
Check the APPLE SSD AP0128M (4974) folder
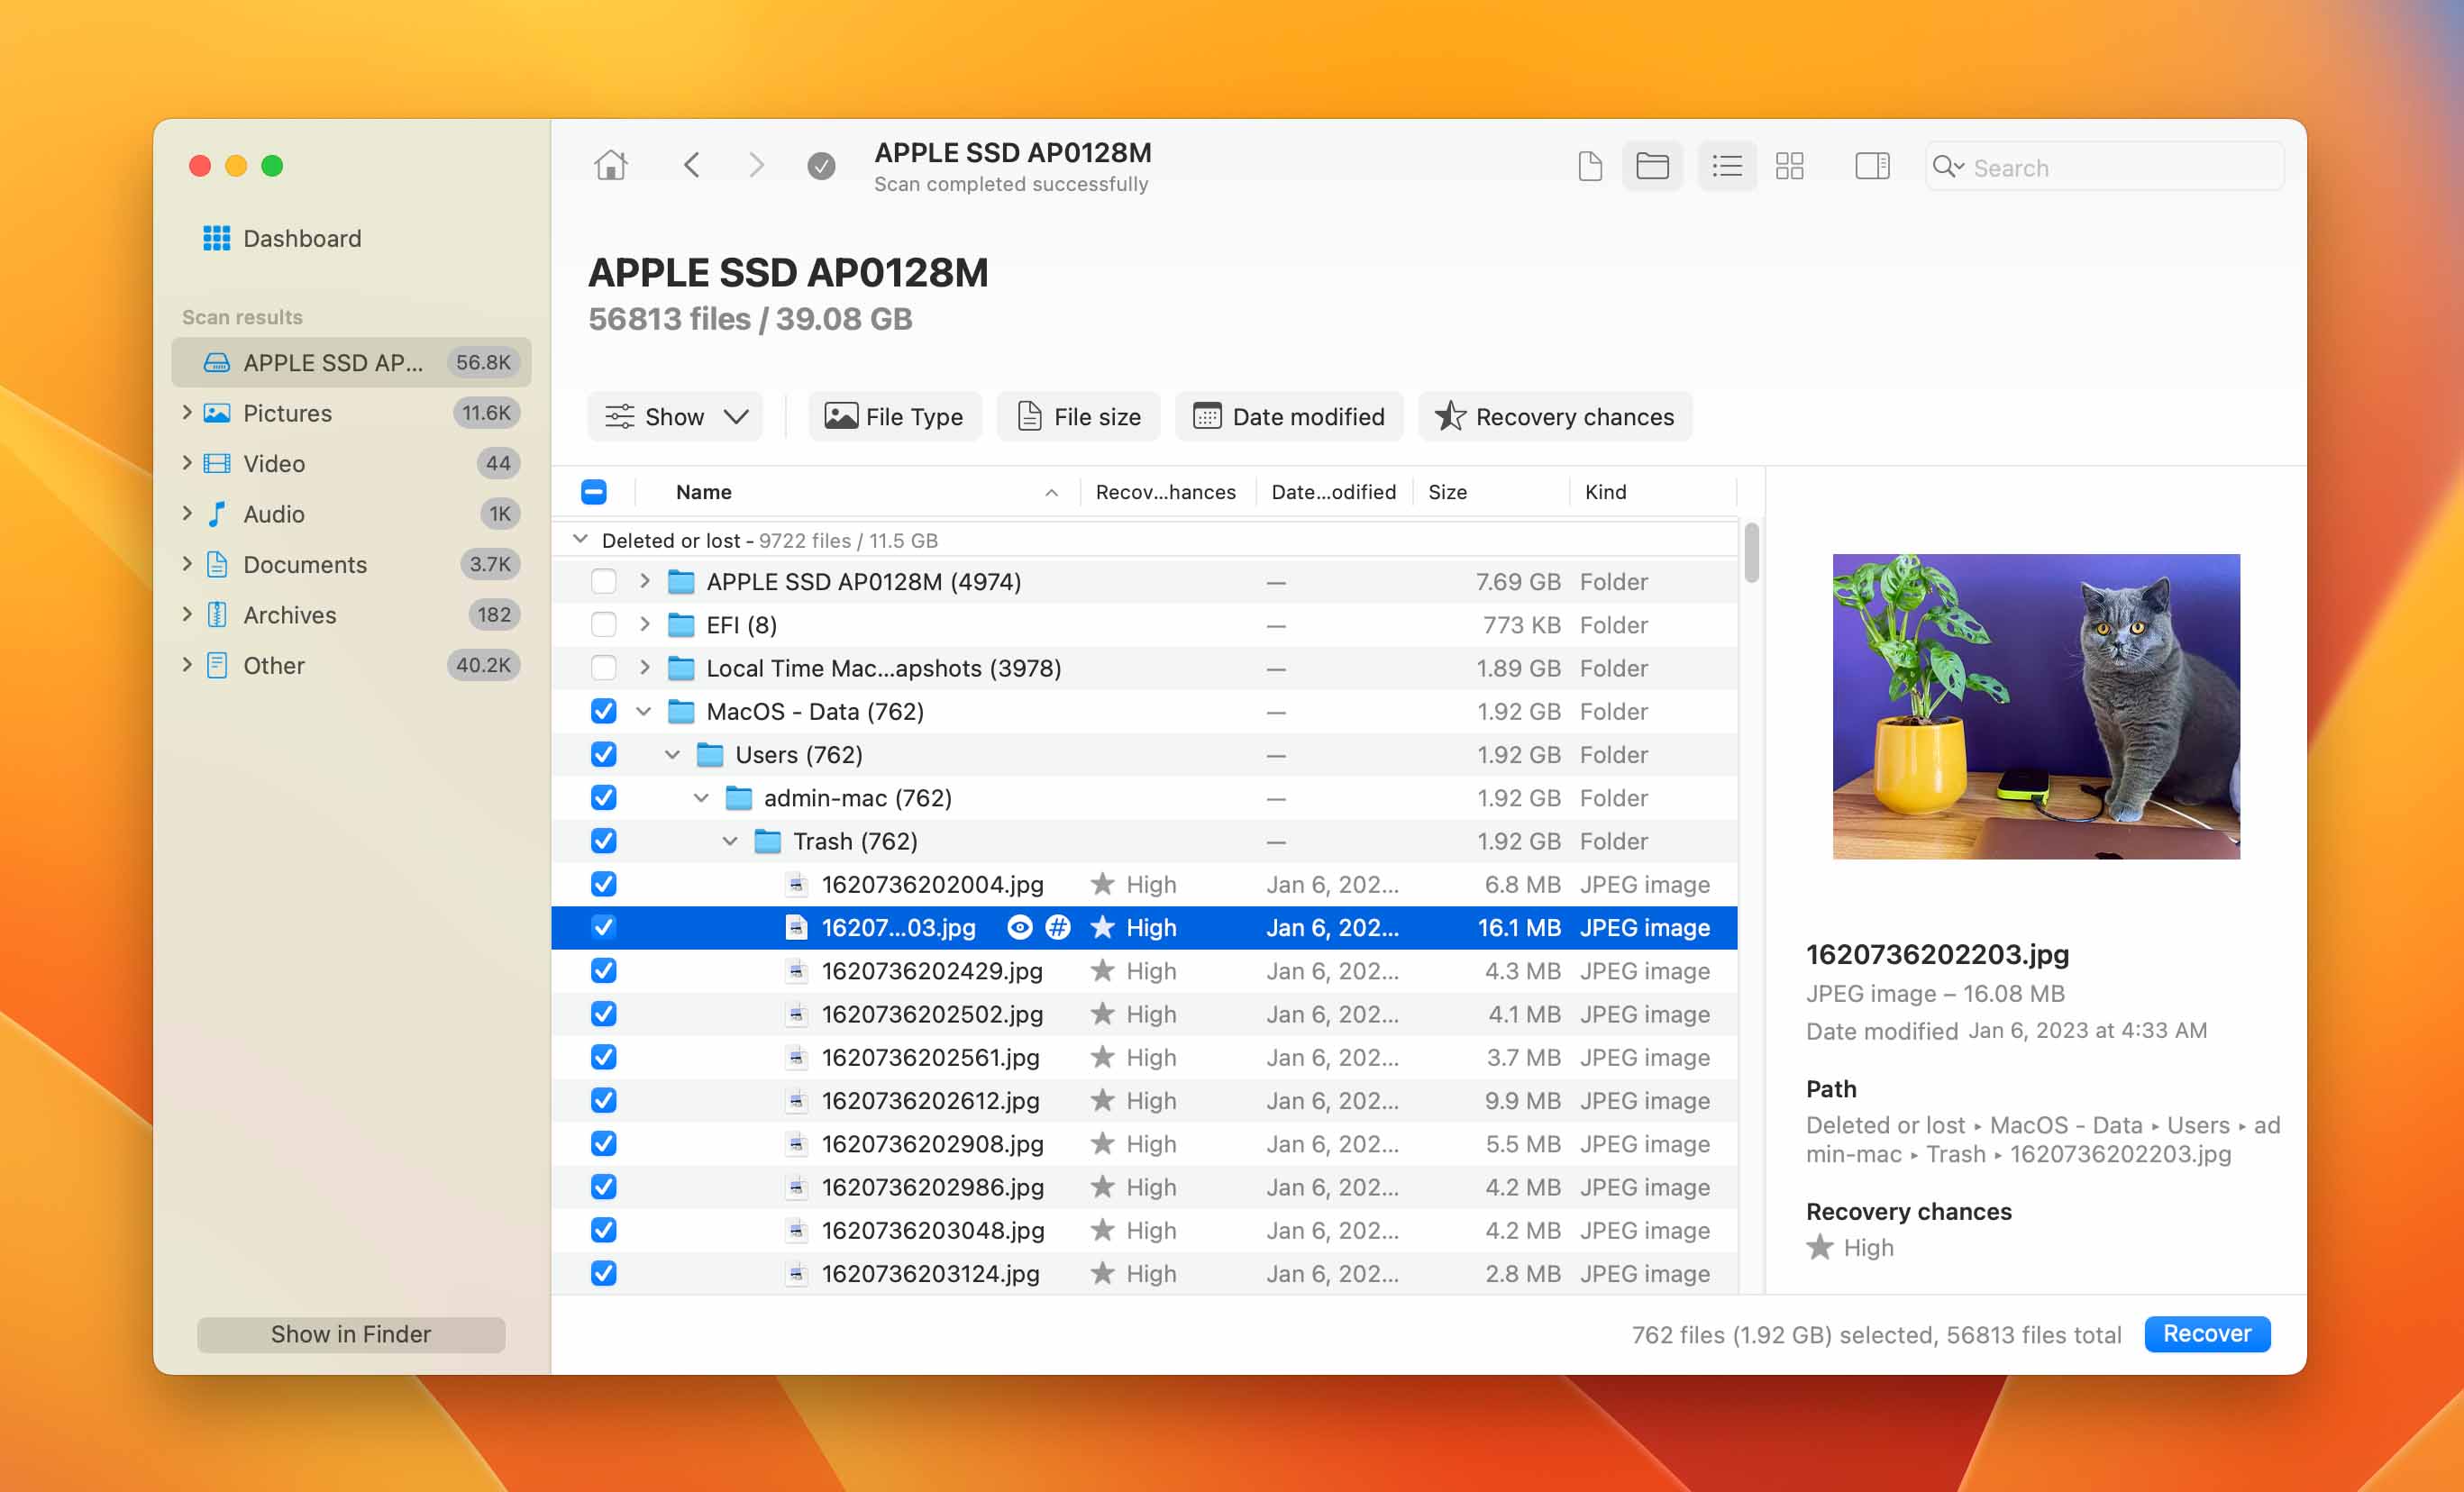(604, 582)
